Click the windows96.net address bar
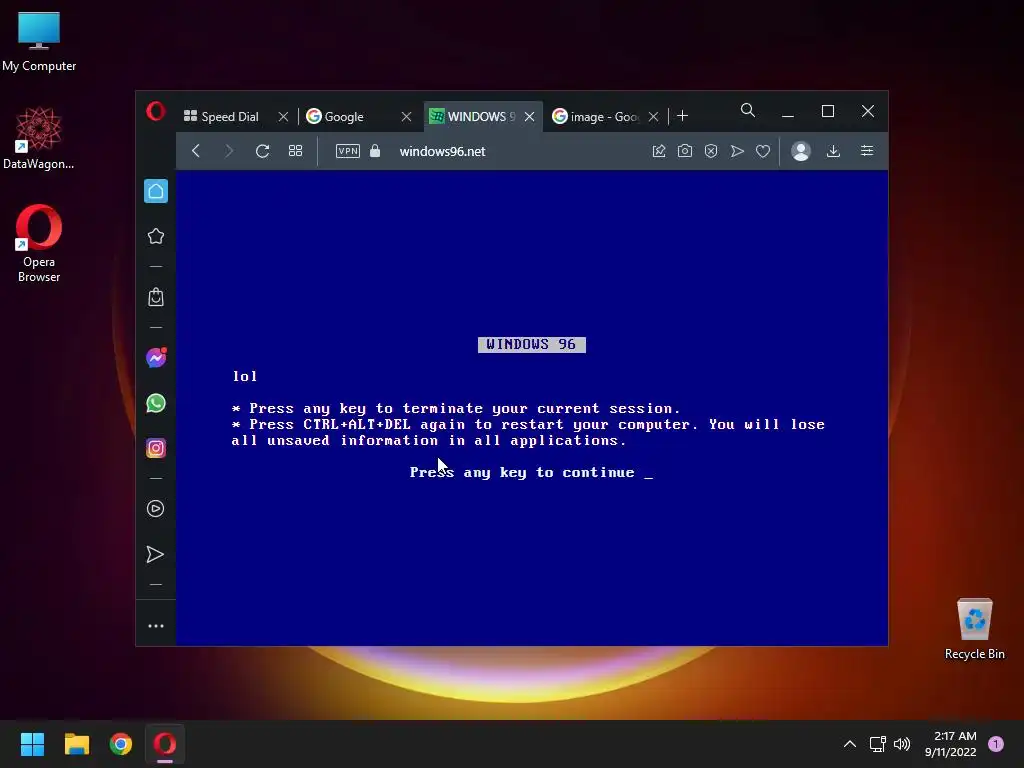 442,151
